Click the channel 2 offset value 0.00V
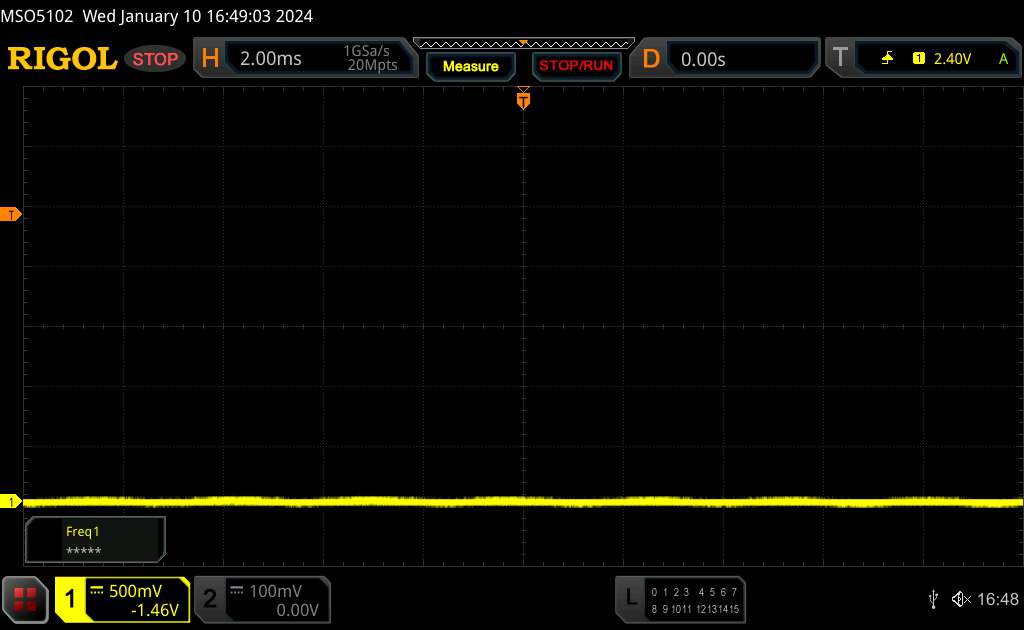The height and width of the screenshot is (630, 1024). coord(297,610)
